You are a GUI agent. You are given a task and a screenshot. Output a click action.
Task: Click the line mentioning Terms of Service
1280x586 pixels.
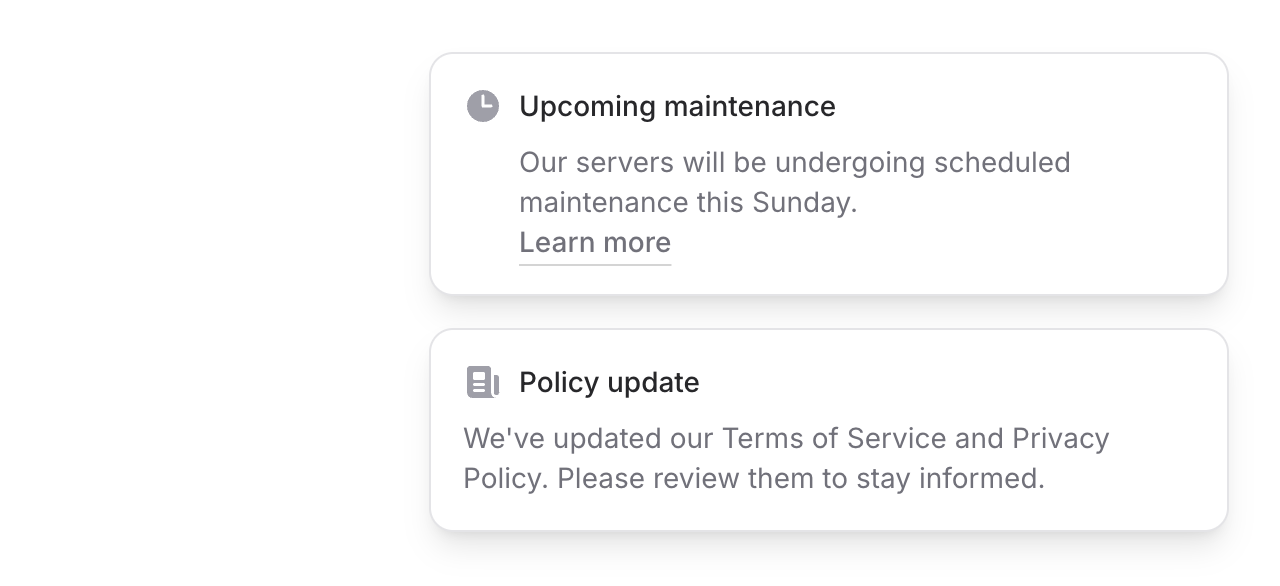click(786, 438)
